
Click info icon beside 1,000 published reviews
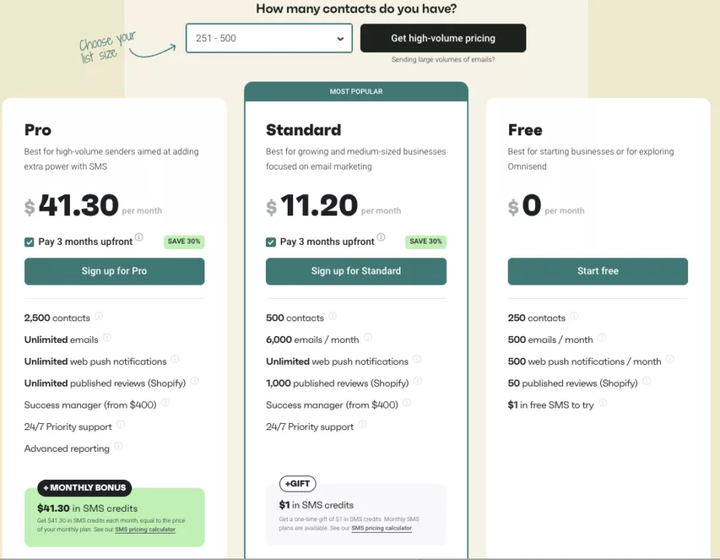pos(417,381)
